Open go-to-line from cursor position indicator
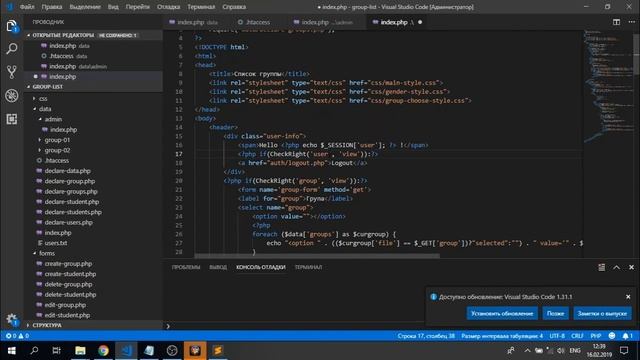 pos(426,336)
